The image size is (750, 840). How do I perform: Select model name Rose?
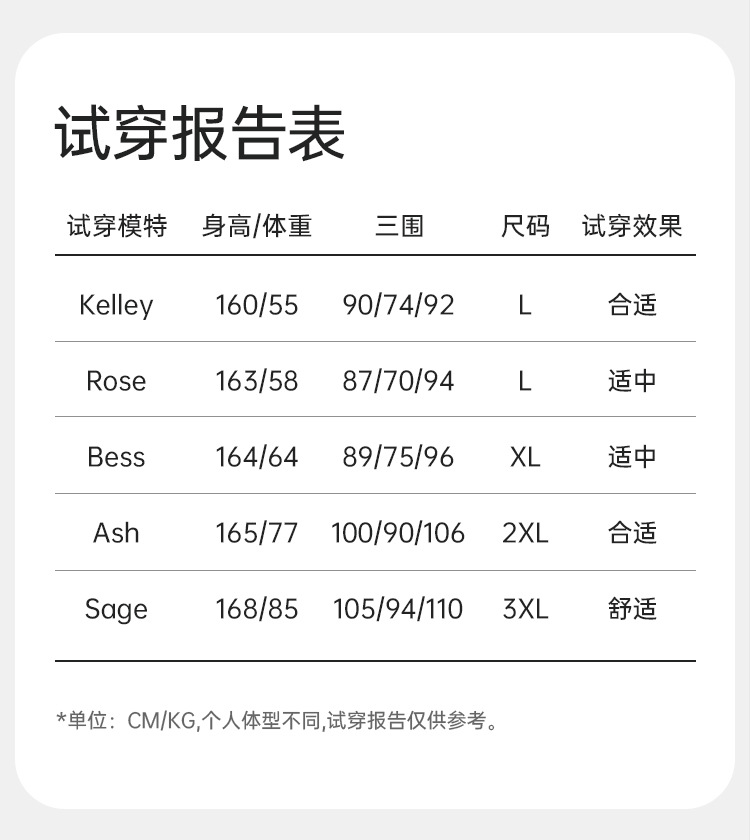pyautogui.click(x=116, y=381)
